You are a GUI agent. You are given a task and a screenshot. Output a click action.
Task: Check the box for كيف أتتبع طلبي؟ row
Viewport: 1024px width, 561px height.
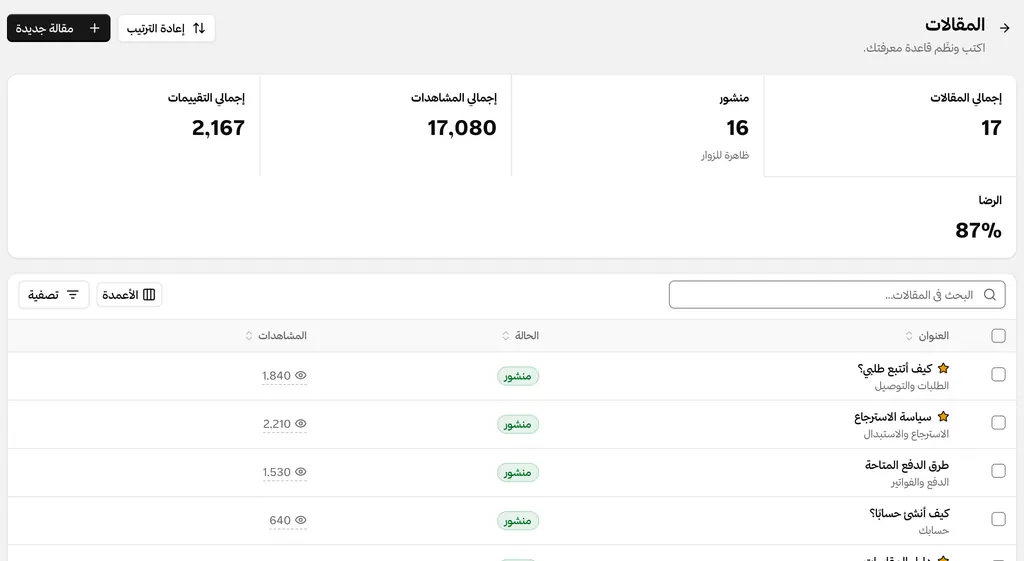click(998, 374)
